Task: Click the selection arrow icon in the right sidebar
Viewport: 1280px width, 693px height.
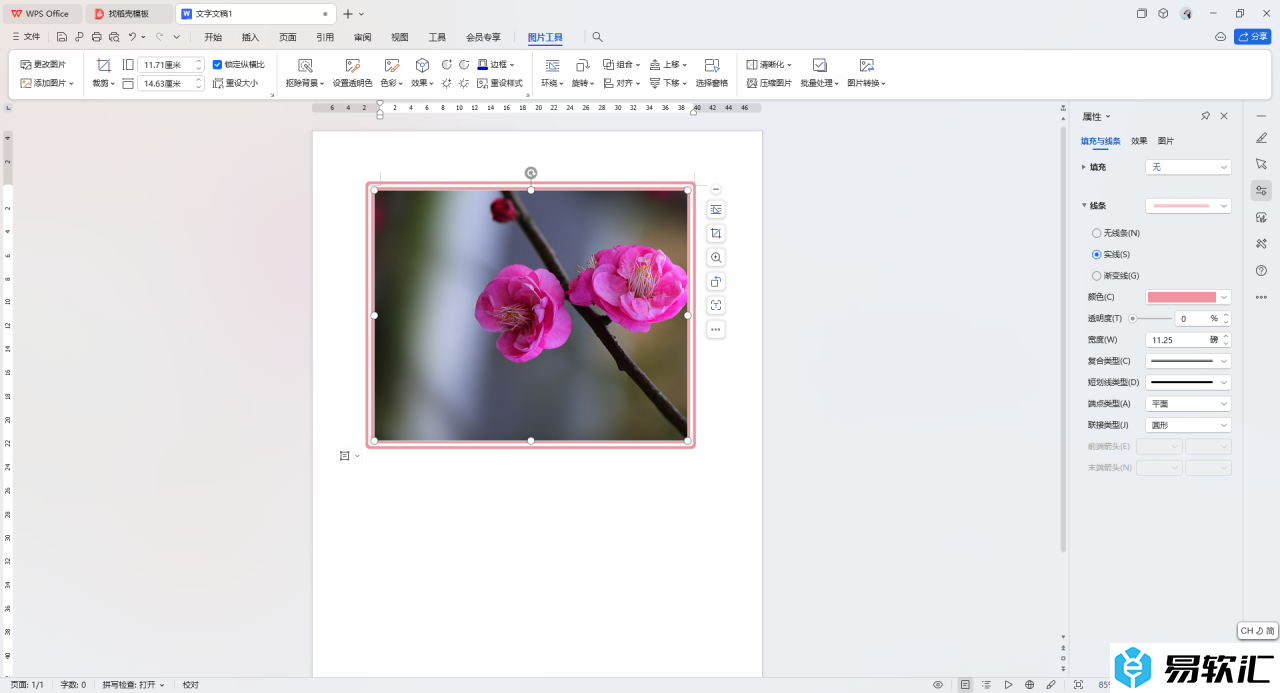Action: coord(1261,163)
